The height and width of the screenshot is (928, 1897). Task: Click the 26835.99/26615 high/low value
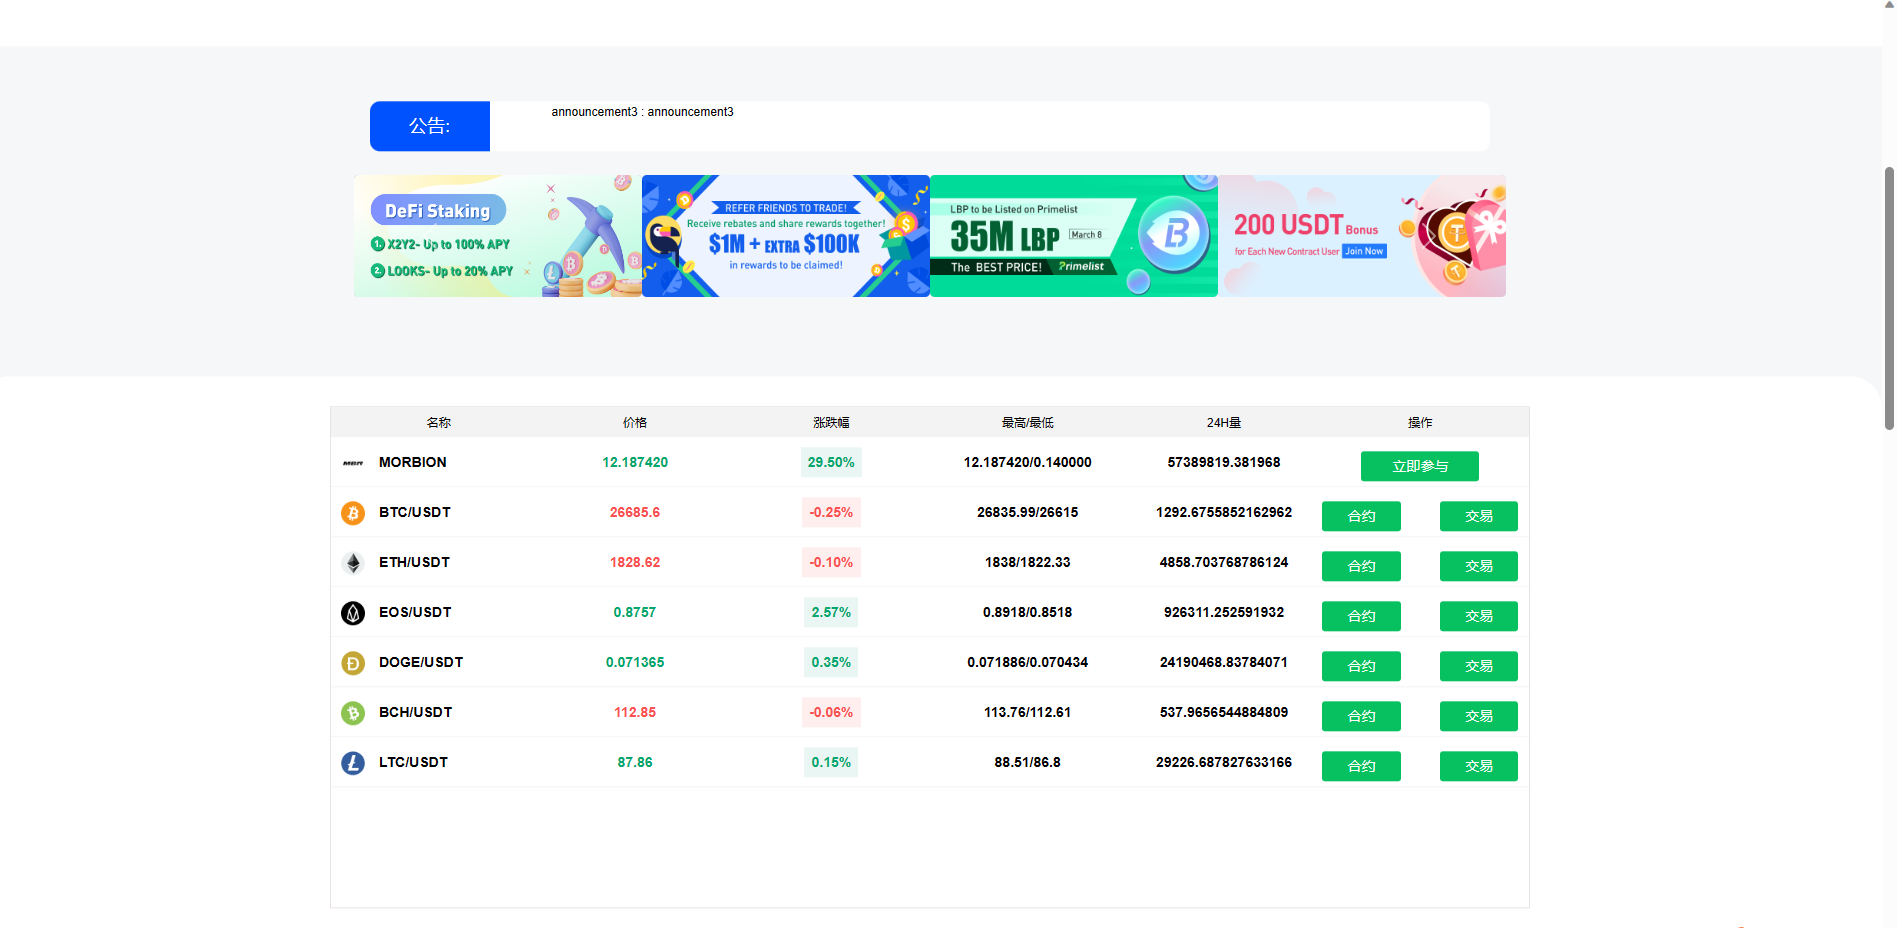(x=1028, y=512)
